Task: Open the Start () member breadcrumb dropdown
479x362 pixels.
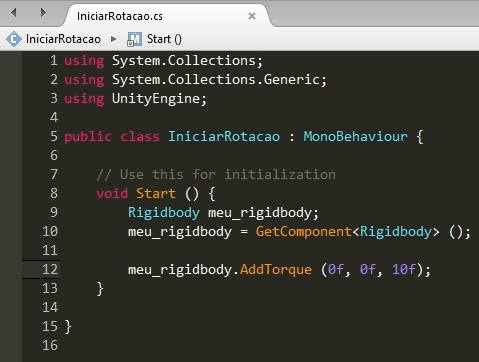Action: [x=164, y=39]
